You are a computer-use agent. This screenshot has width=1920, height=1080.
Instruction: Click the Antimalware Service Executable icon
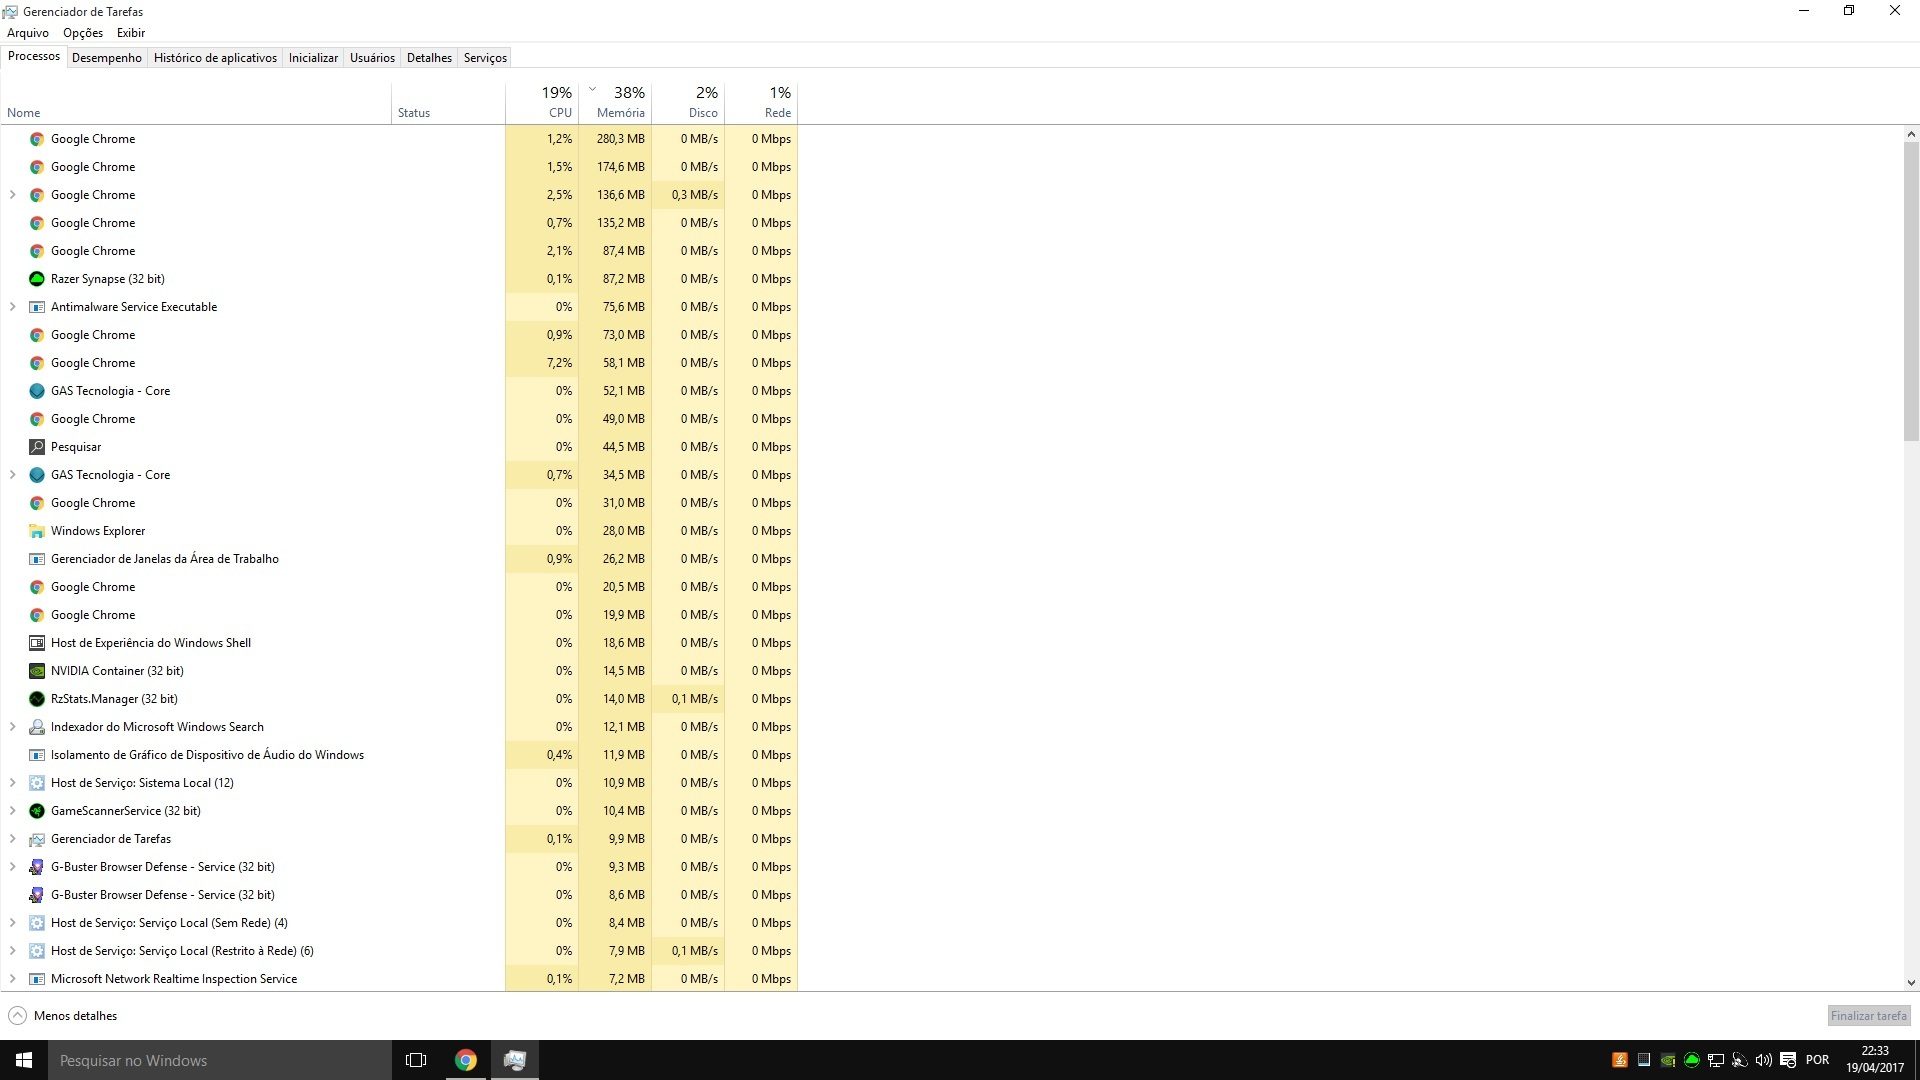(37, 307)
